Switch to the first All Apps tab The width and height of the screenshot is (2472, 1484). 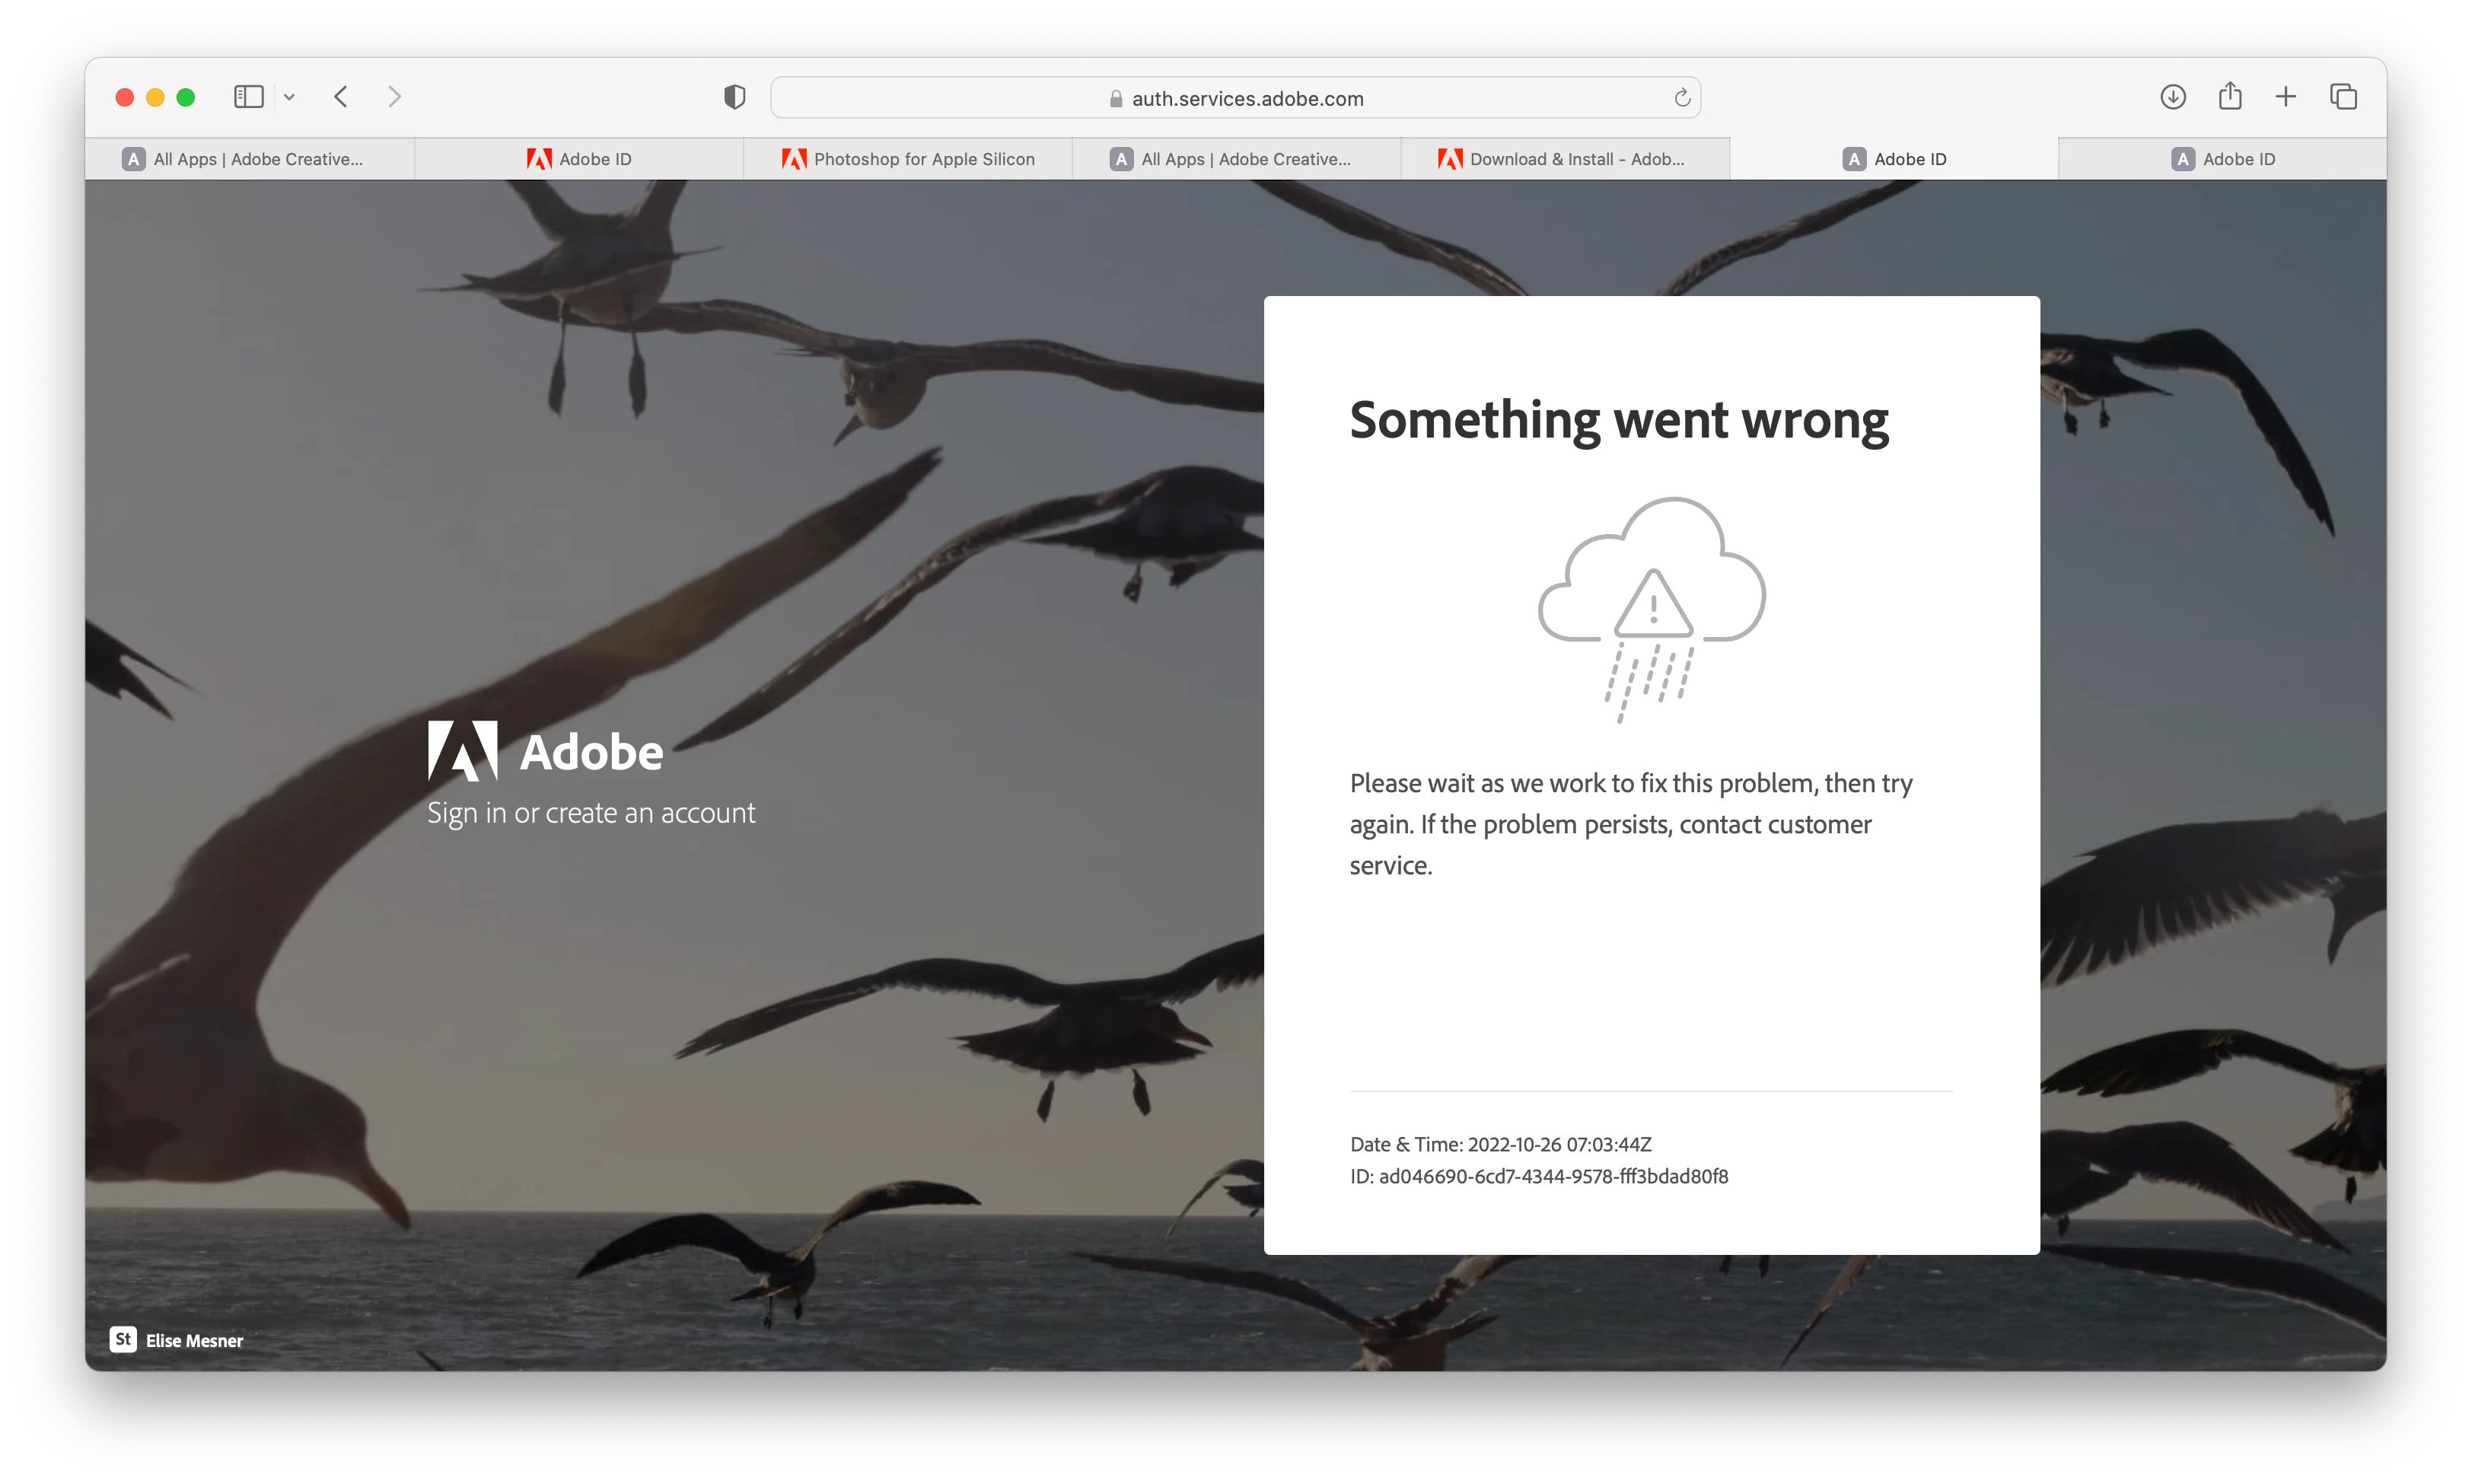250,159
